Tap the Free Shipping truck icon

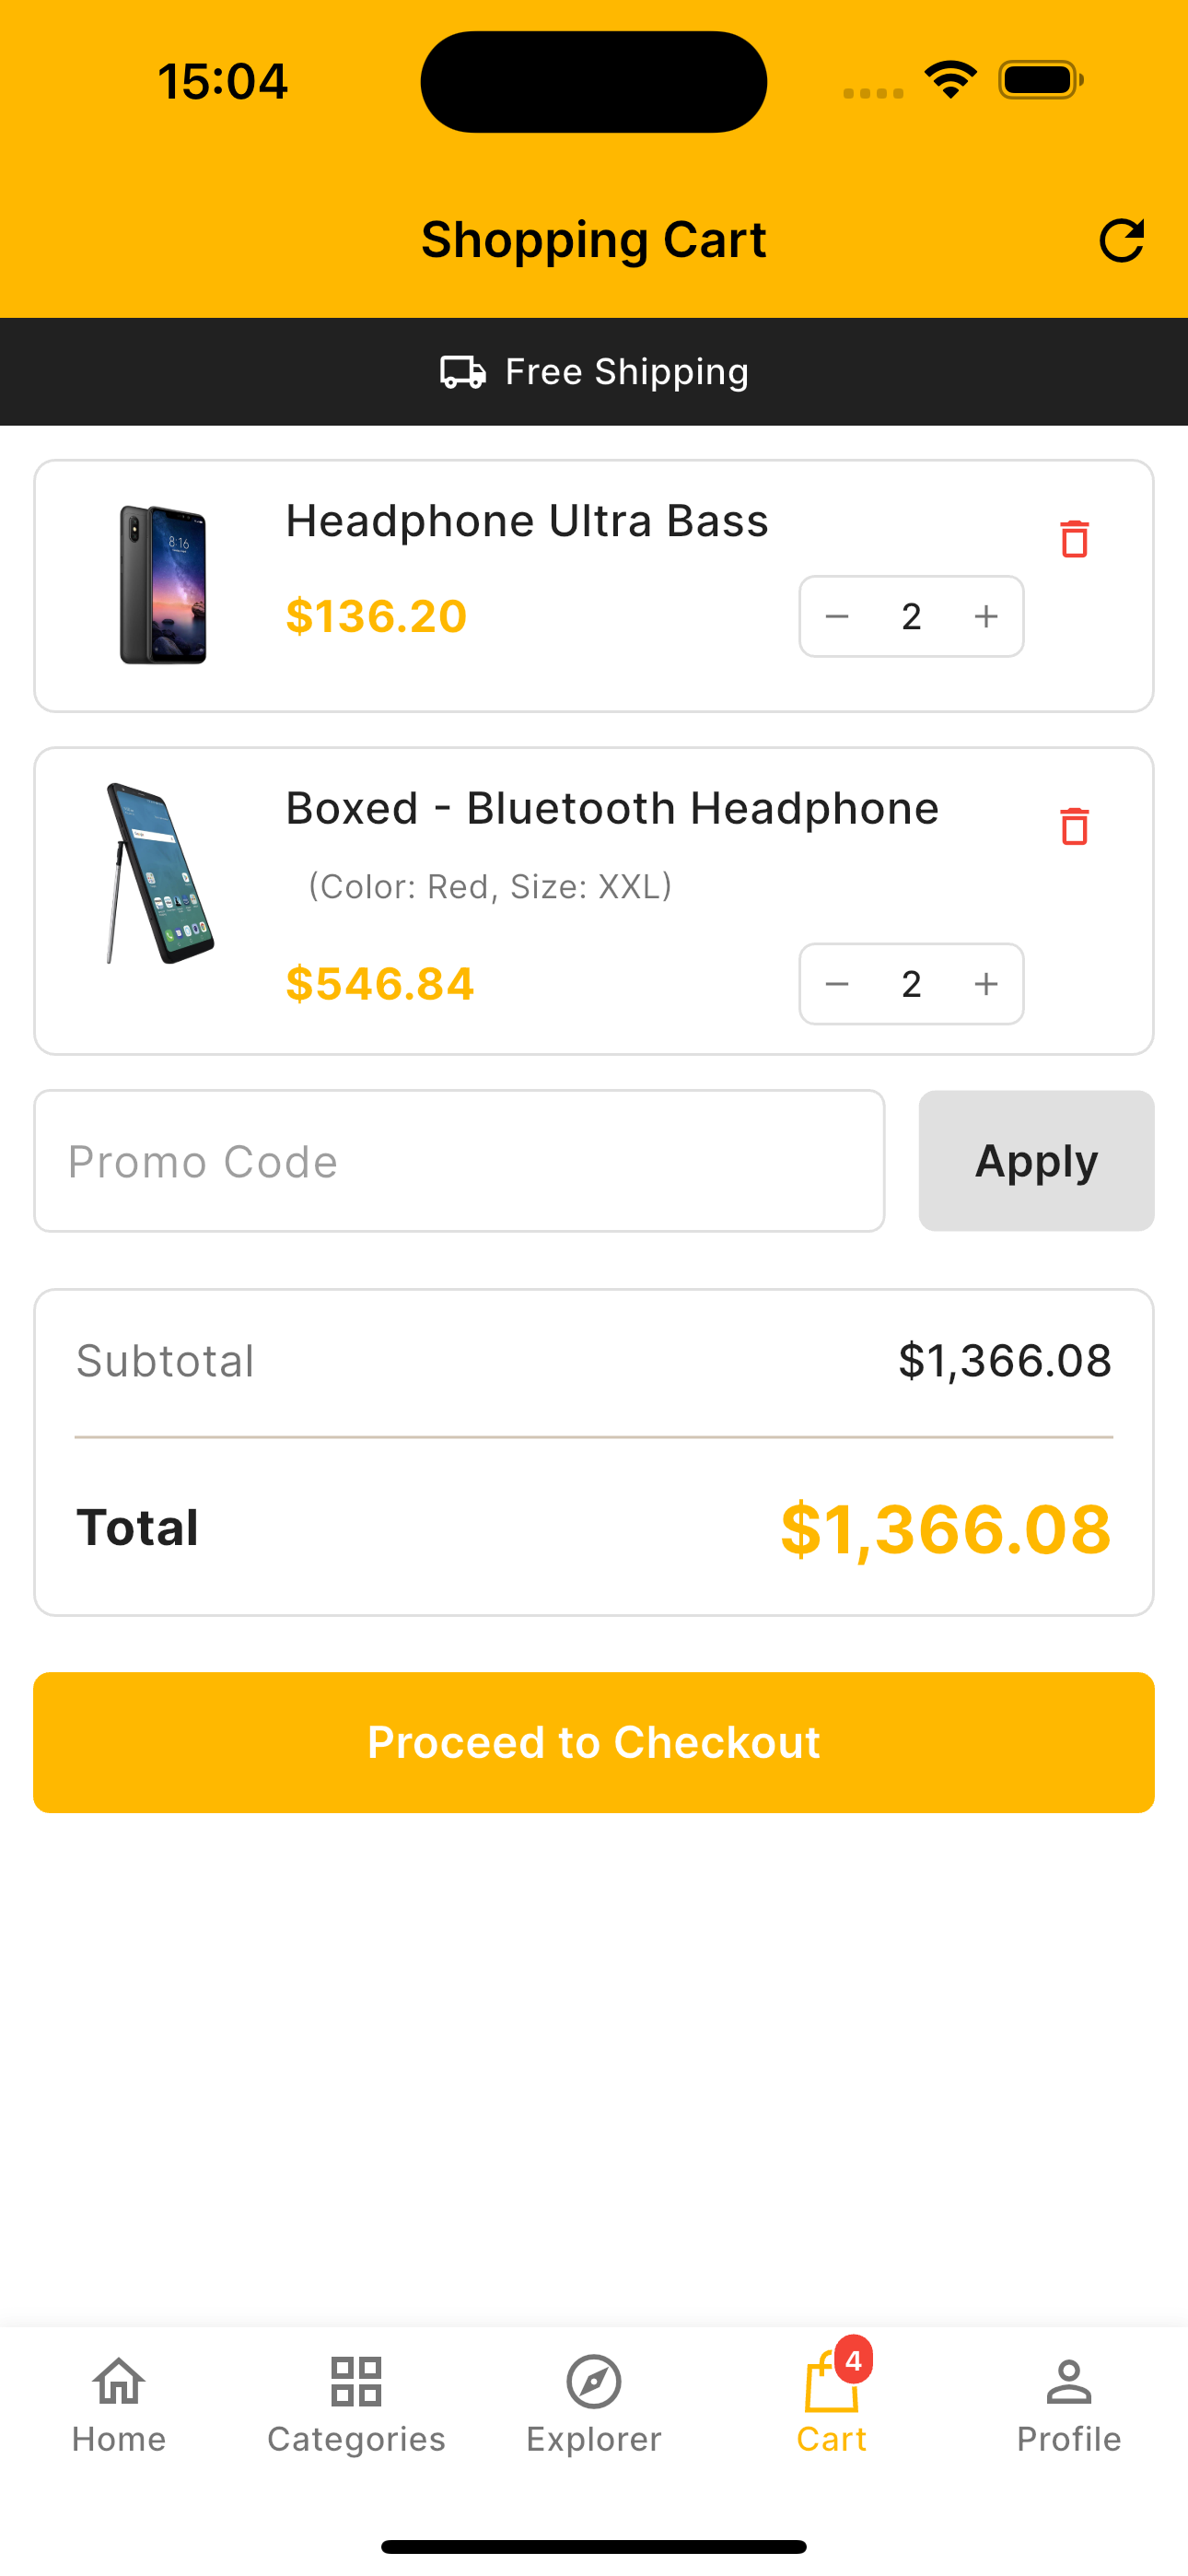463,372
